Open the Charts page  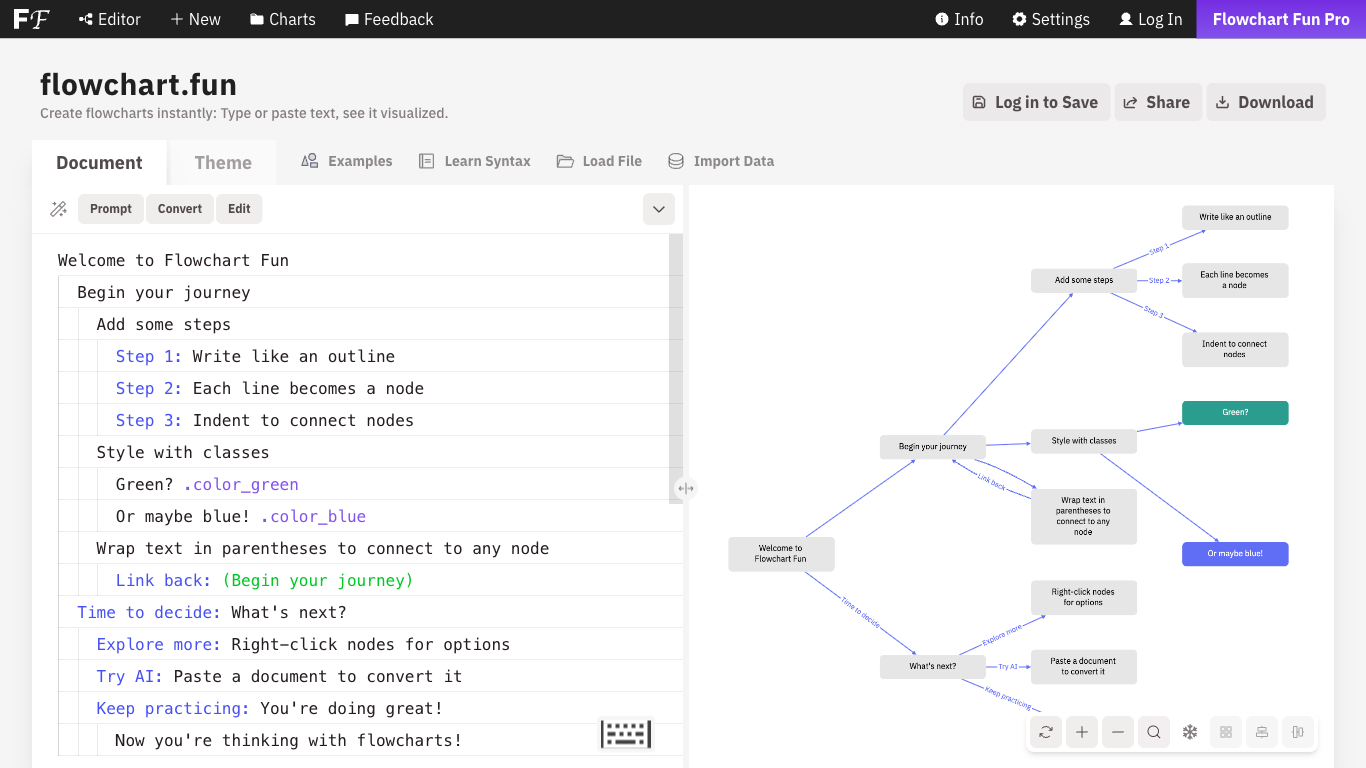pyautogui.click(x=282, y=19)
